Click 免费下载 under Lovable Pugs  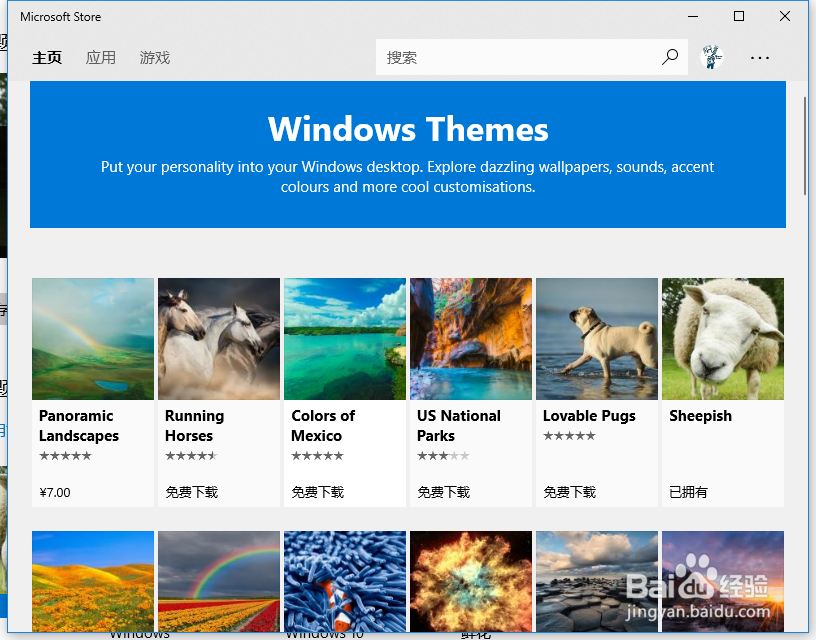(x=569, y=492)
